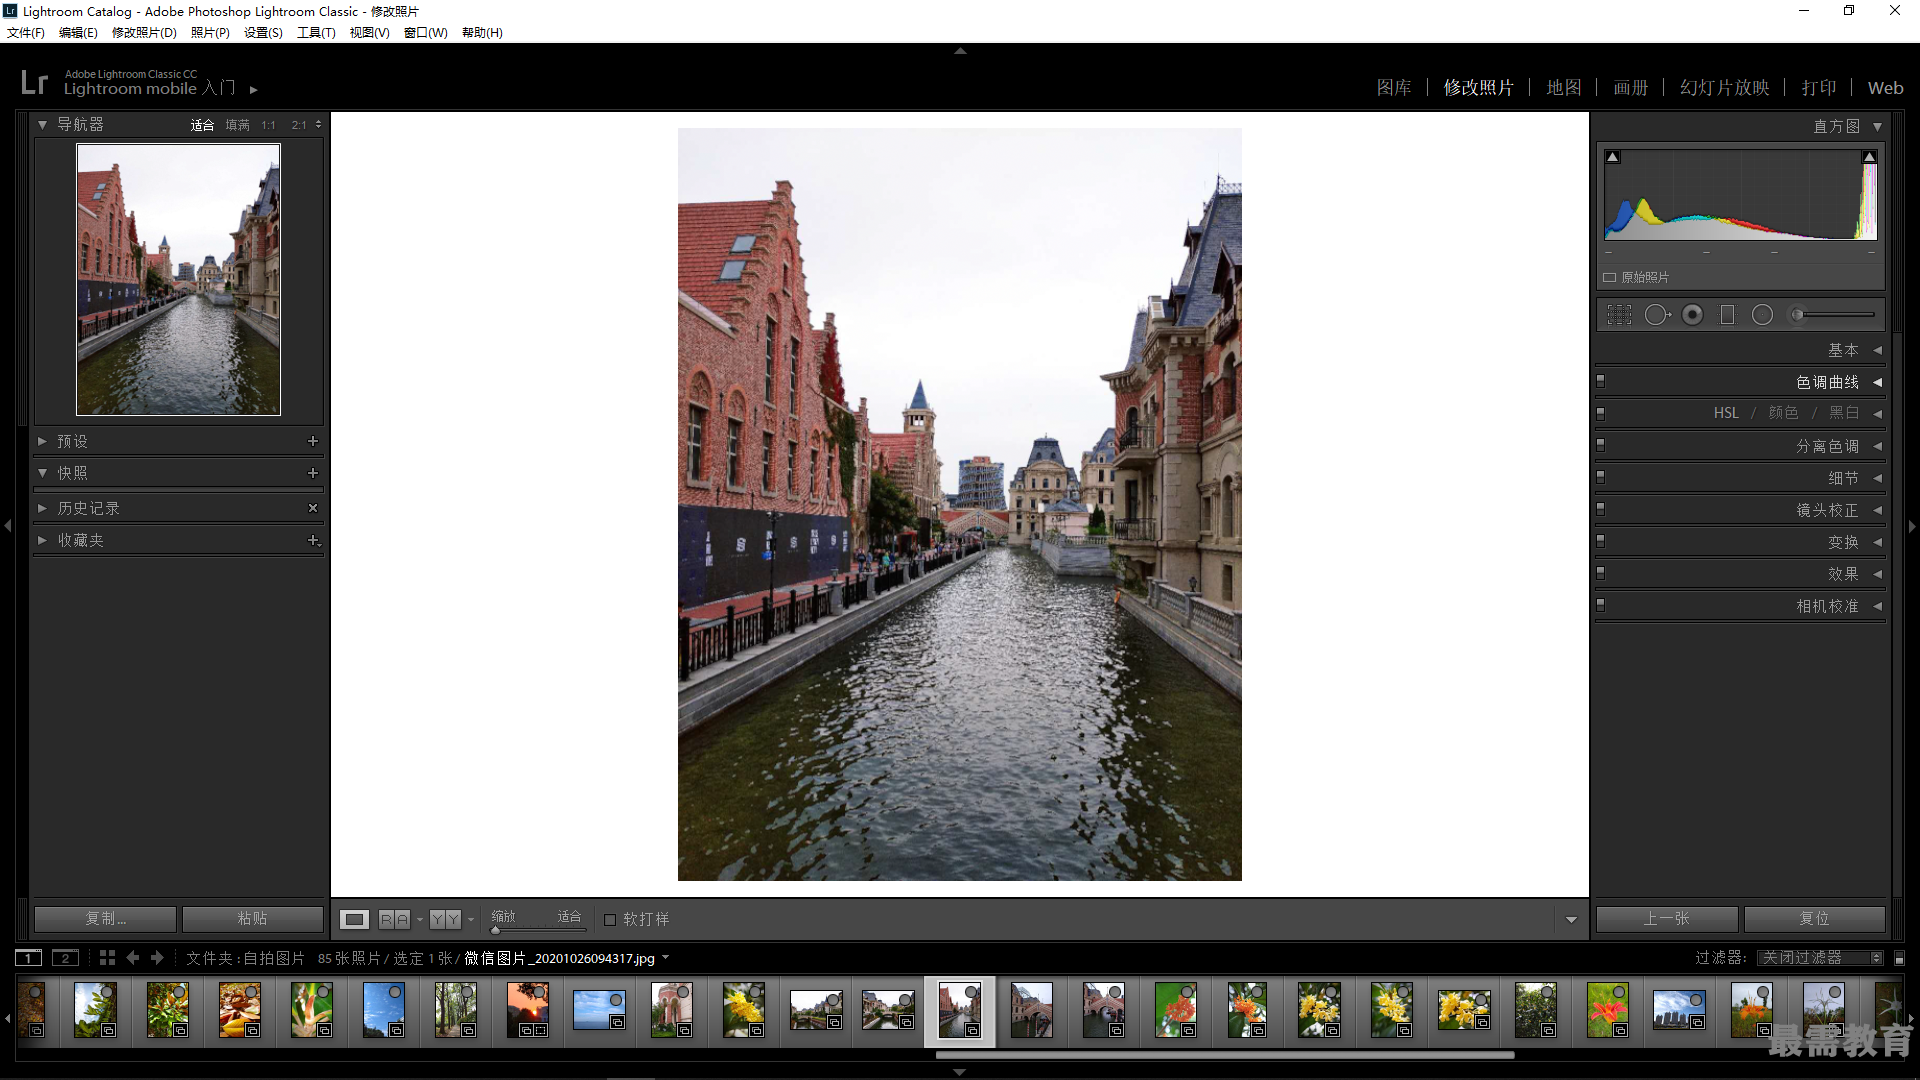
Task: Switch to Before/After YY view
Action: coord(445,919)
